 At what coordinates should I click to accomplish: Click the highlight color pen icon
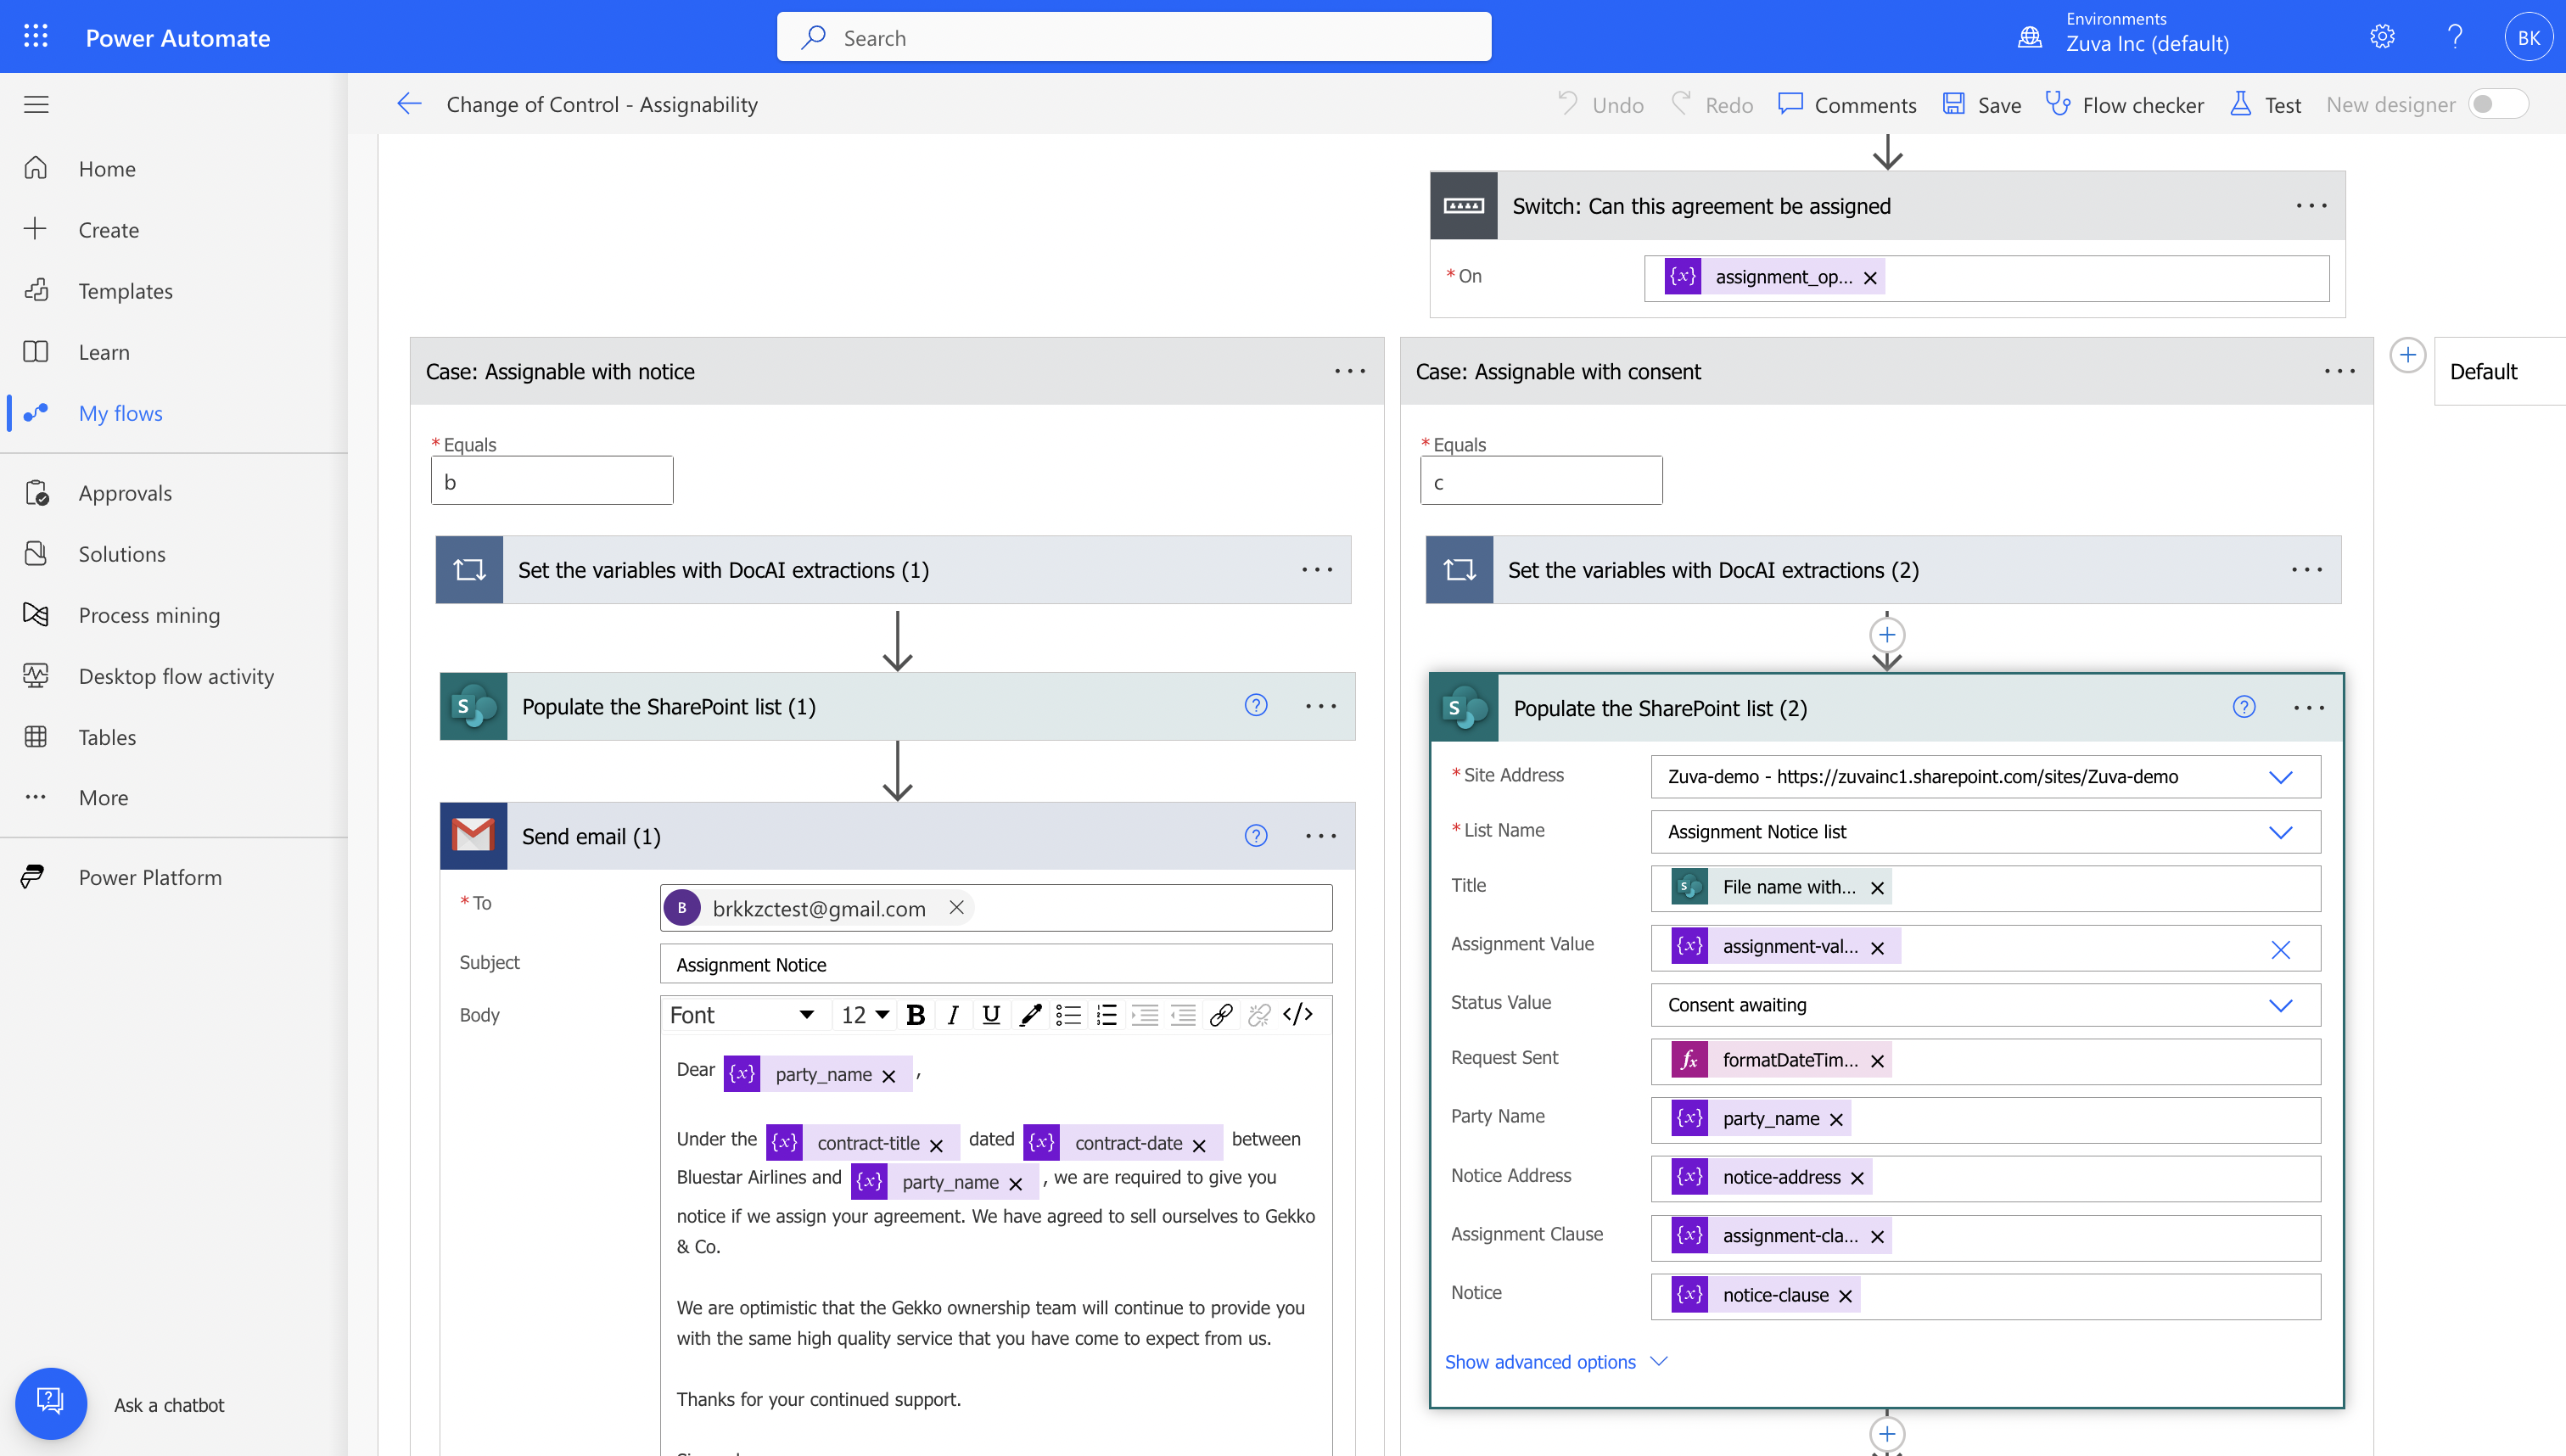click(x=1030, y=1015)
